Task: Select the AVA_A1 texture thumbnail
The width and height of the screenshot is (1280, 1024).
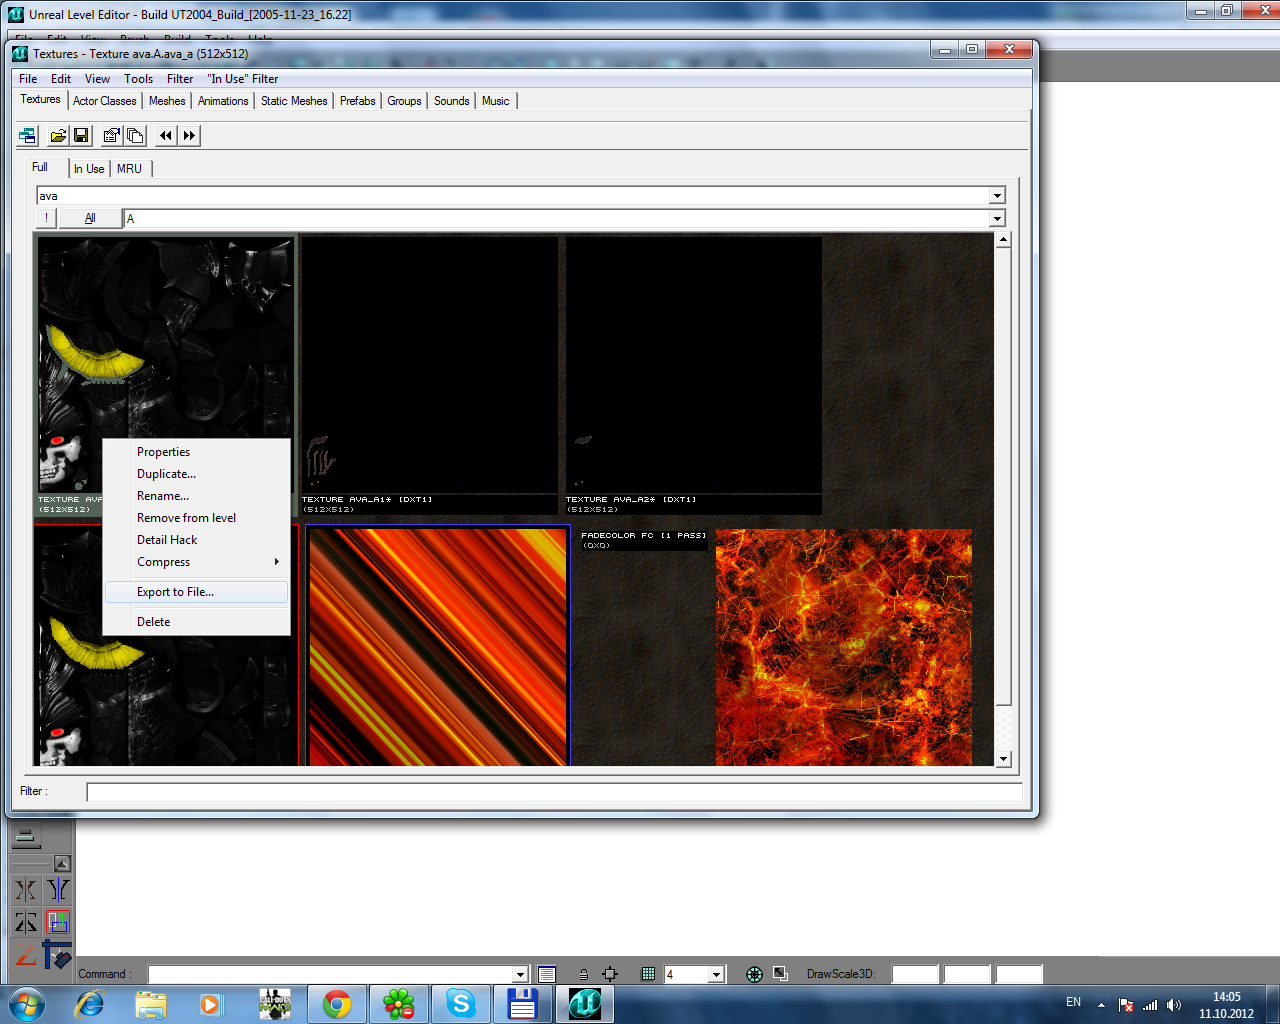Action: tap(429, 375)
